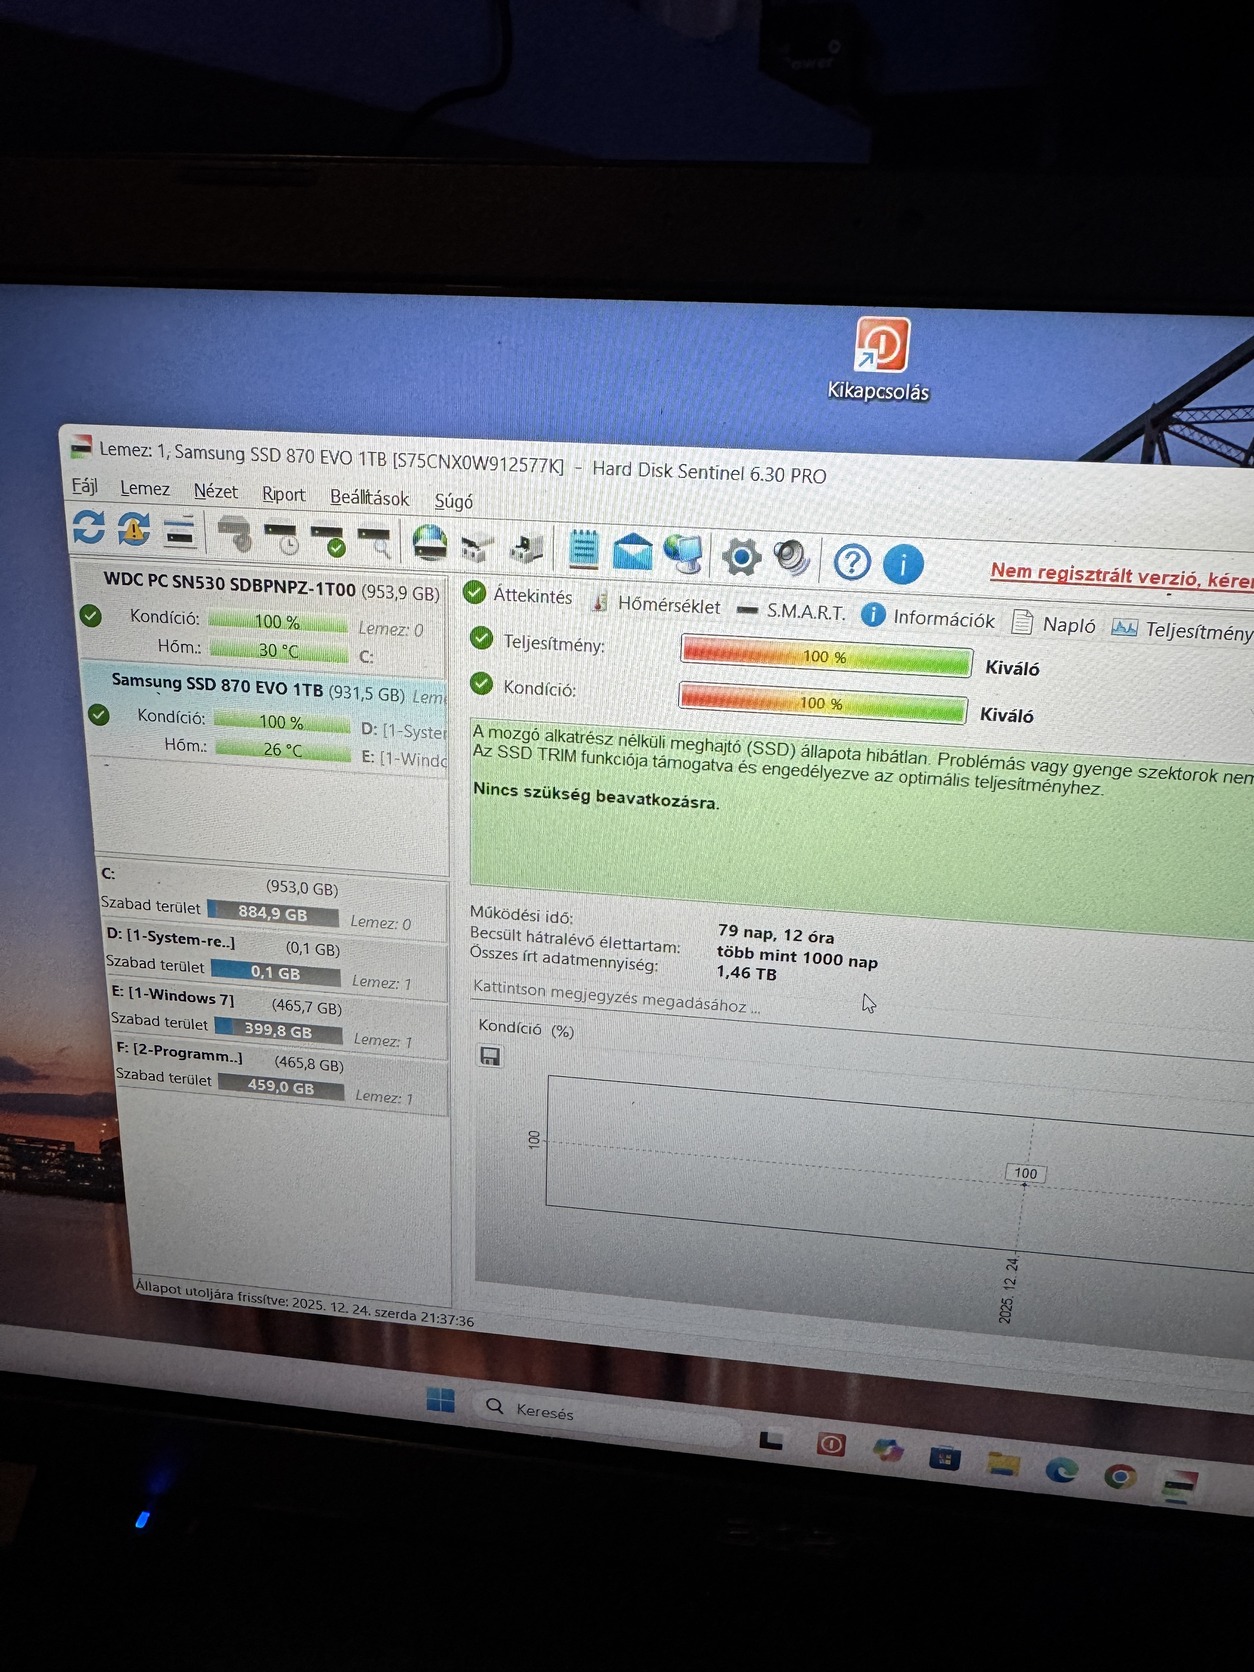
Task: Click the printer-like toolbar icon before notepad
Action: [526, 548]
